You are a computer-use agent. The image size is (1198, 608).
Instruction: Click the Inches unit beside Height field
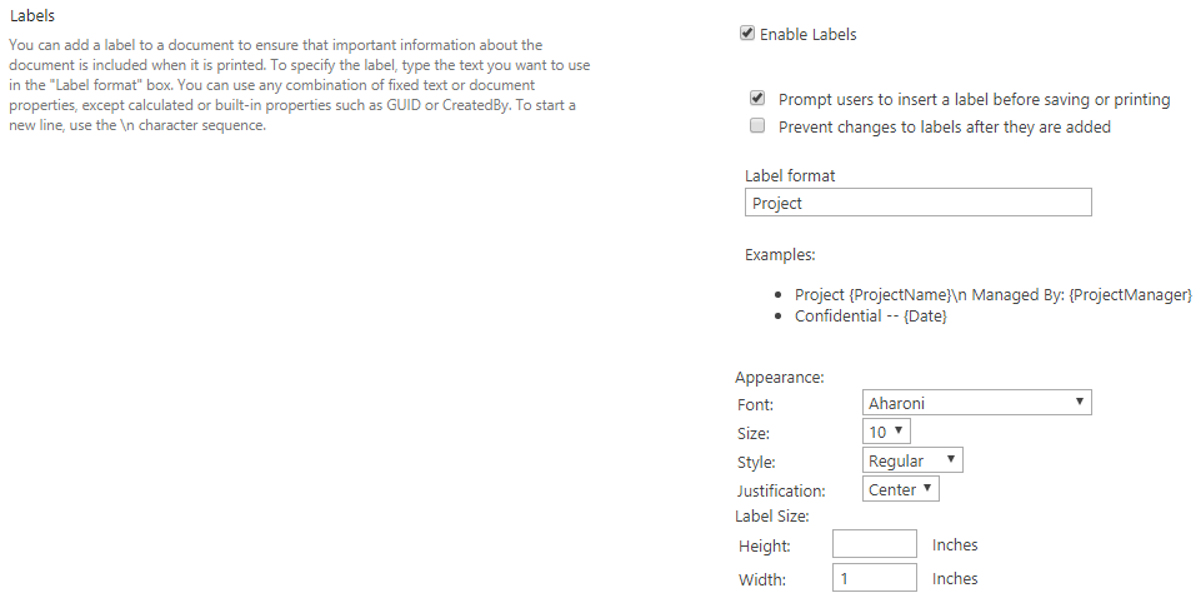955,545
